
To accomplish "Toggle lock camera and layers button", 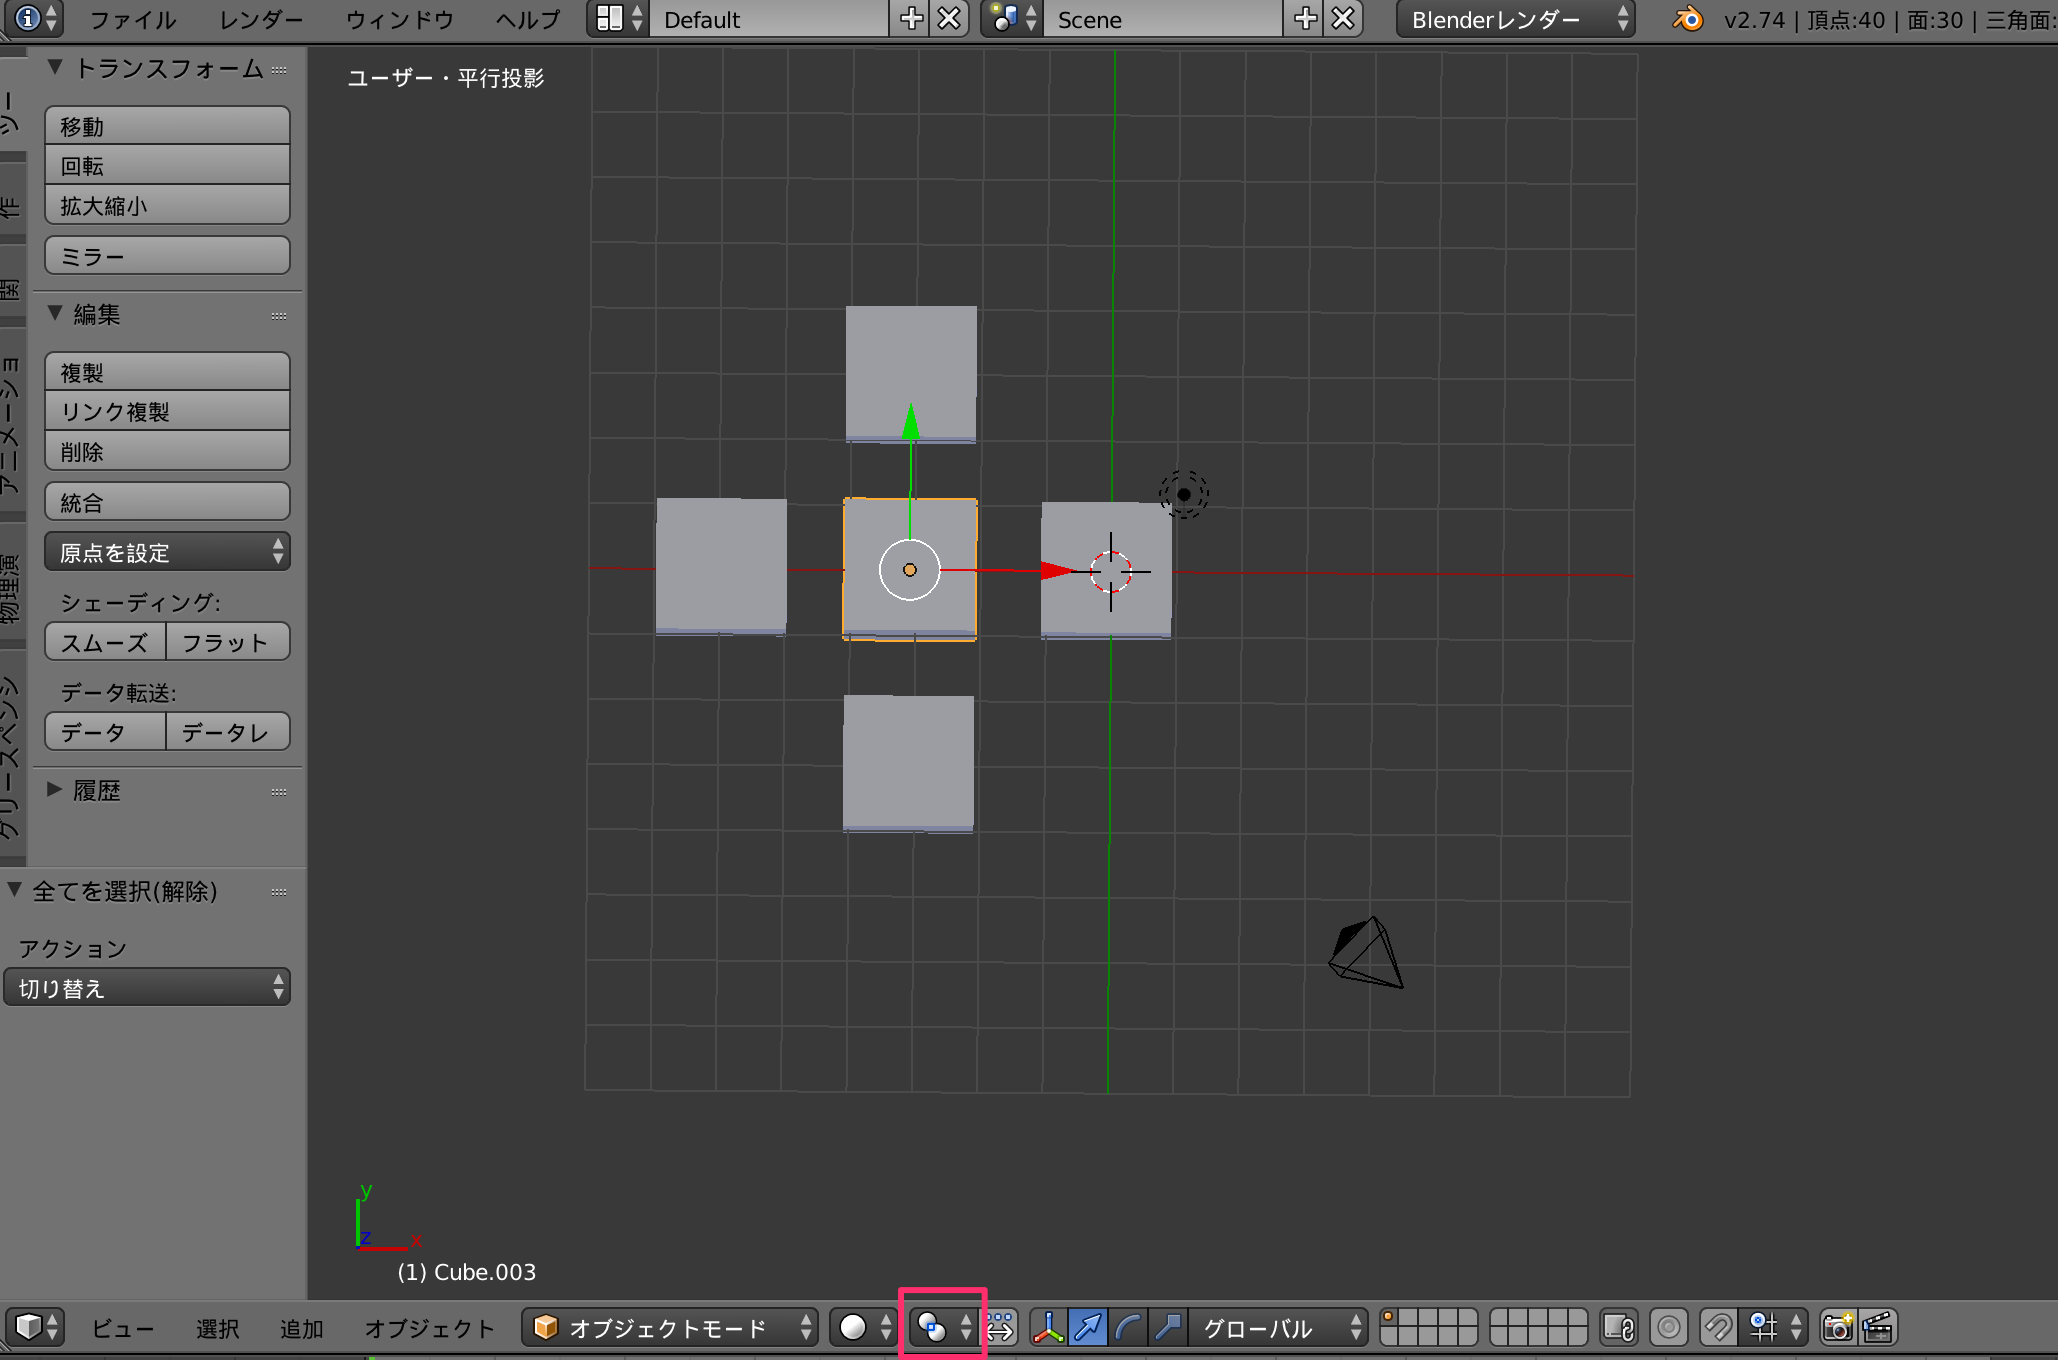I will coord(1619,1327).
